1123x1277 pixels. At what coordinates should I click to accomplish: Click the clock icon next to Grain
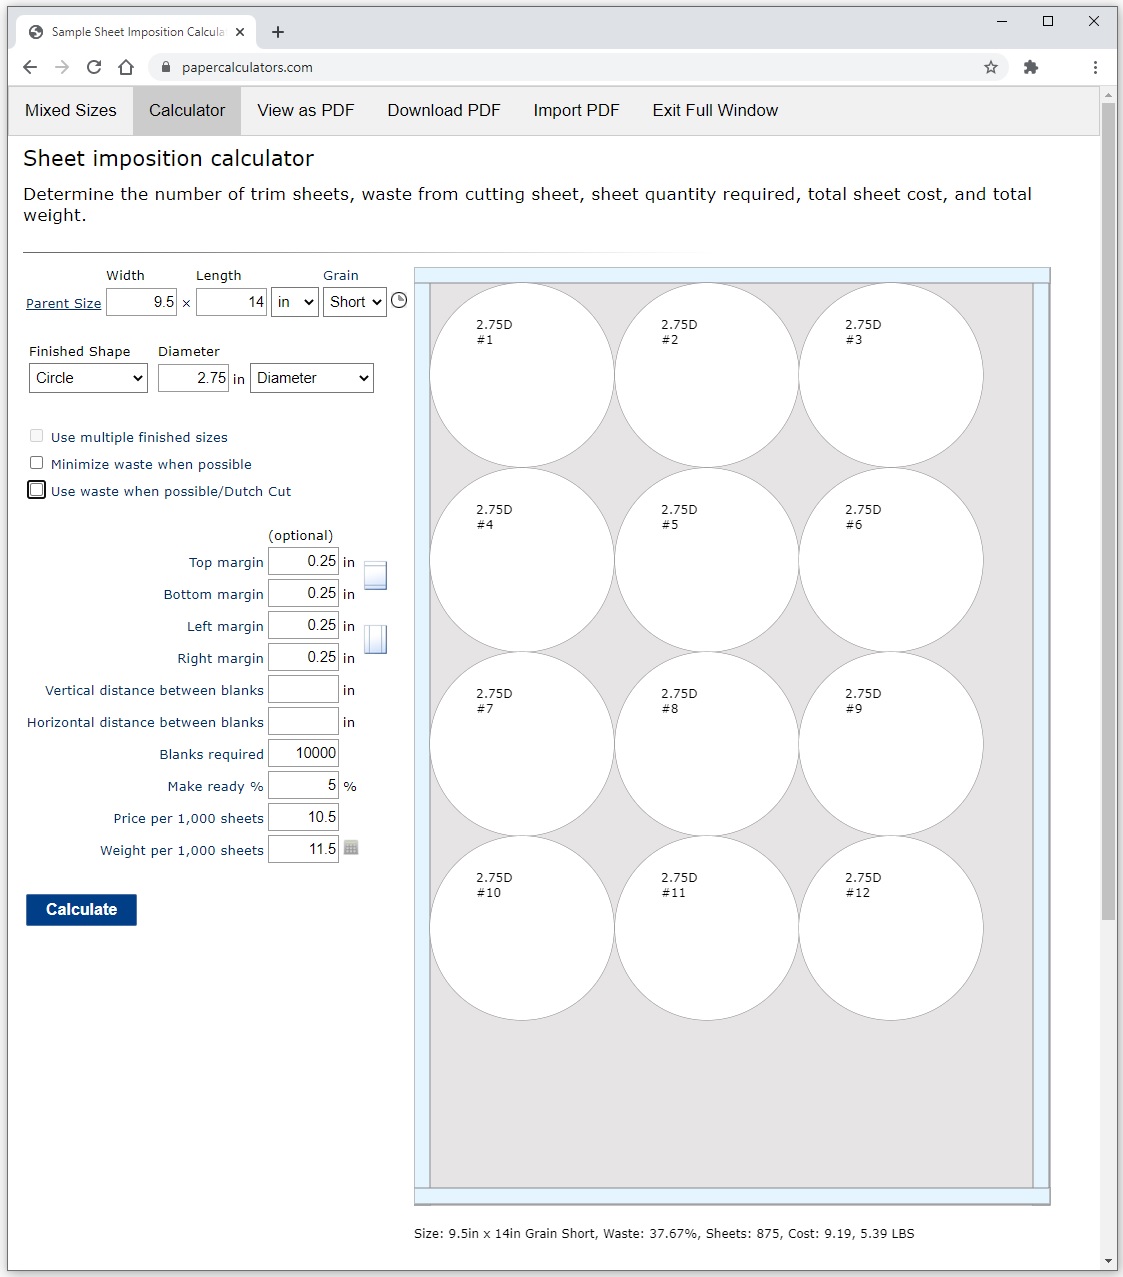pyautogui.click(x=399, y=301)
